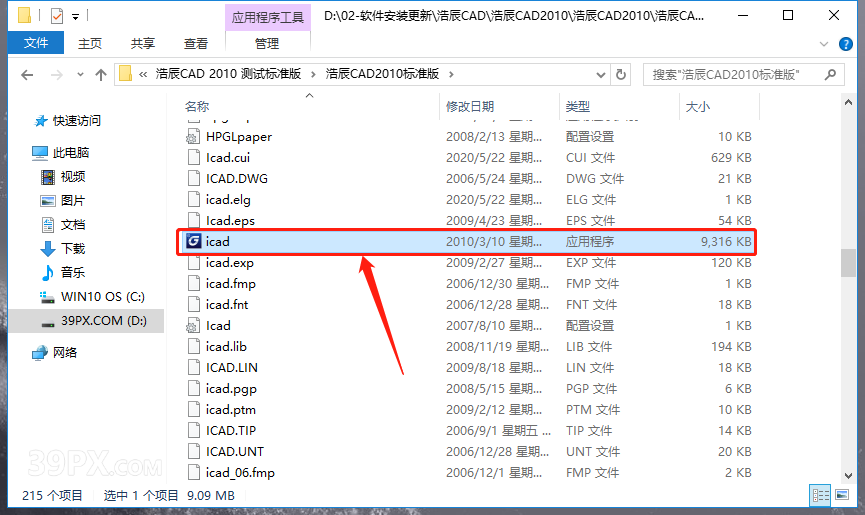
Task: Click the icad.fmp file icon
Action: [x=194, y=284]
